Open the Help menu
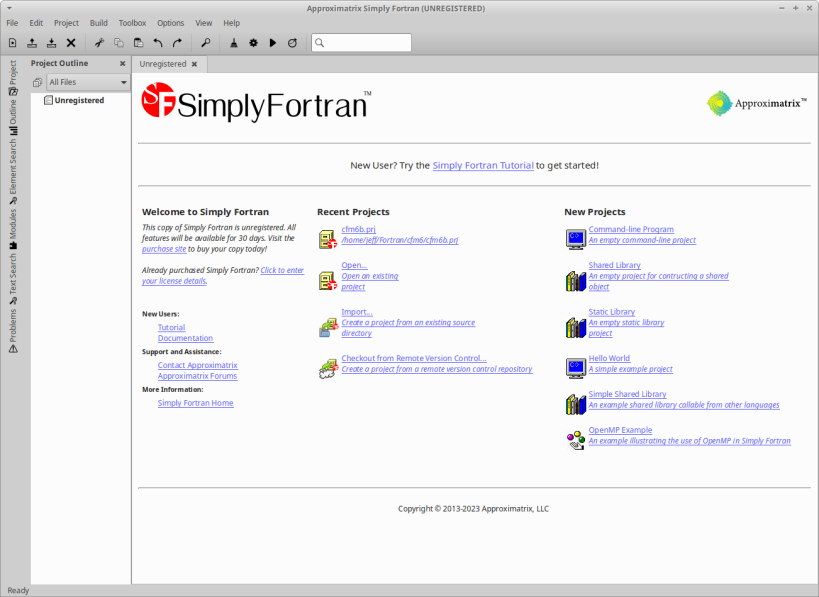819x597 pixels. (x=231, y=23)
